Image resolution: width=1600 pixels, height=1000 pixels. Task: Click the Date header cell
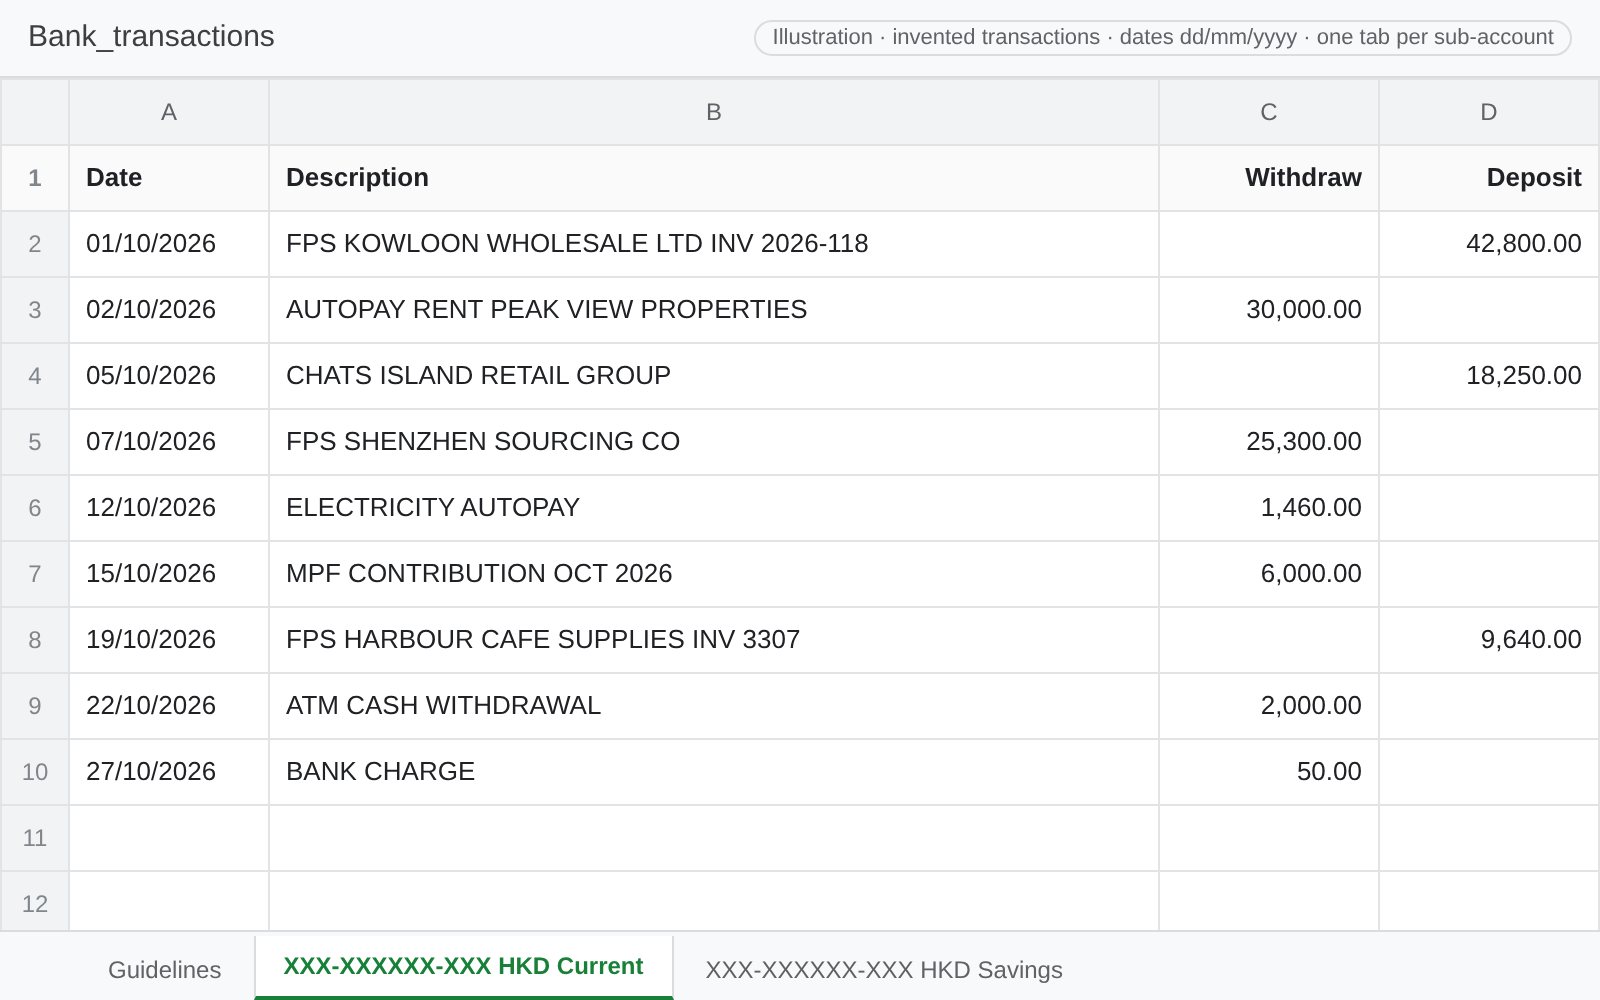tap(169, 178)
